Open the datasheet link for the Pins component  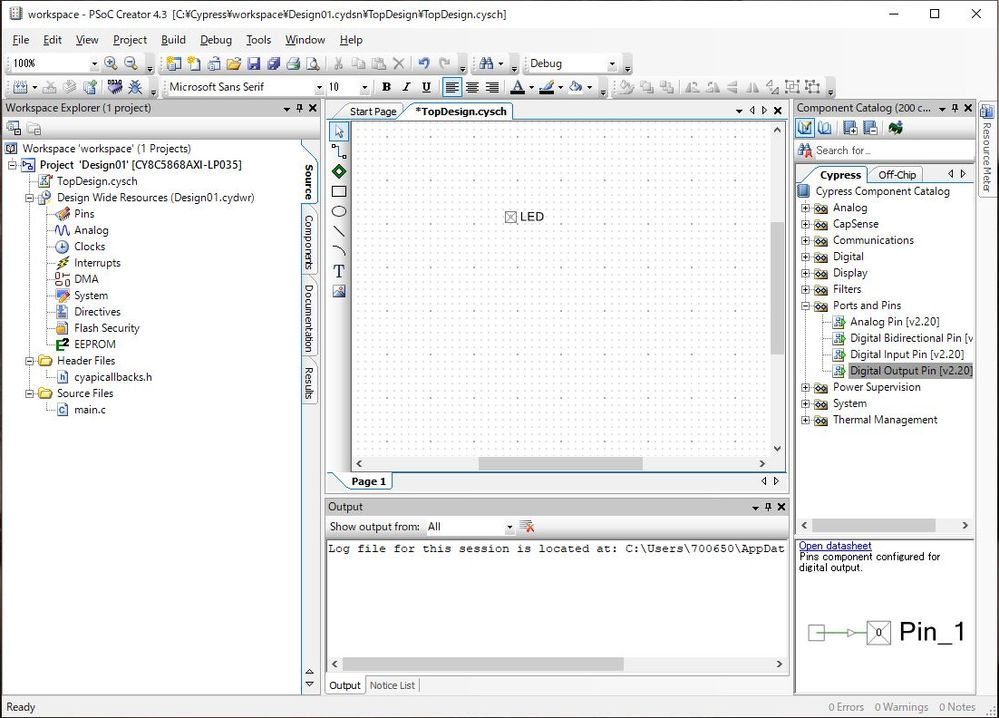coord(834,545)
